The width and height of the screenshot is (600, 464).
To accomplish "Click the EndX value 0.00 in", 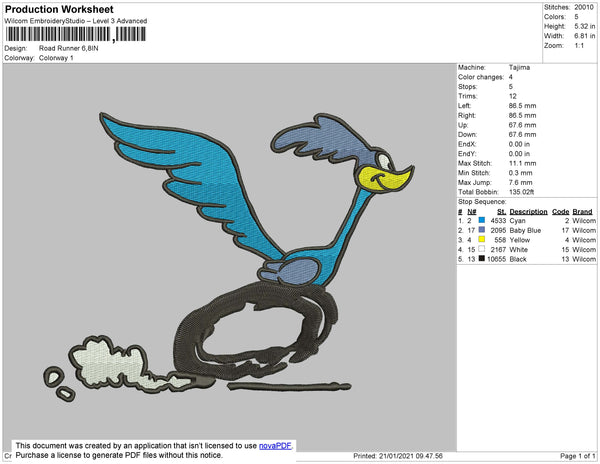I will click(519, 144).
